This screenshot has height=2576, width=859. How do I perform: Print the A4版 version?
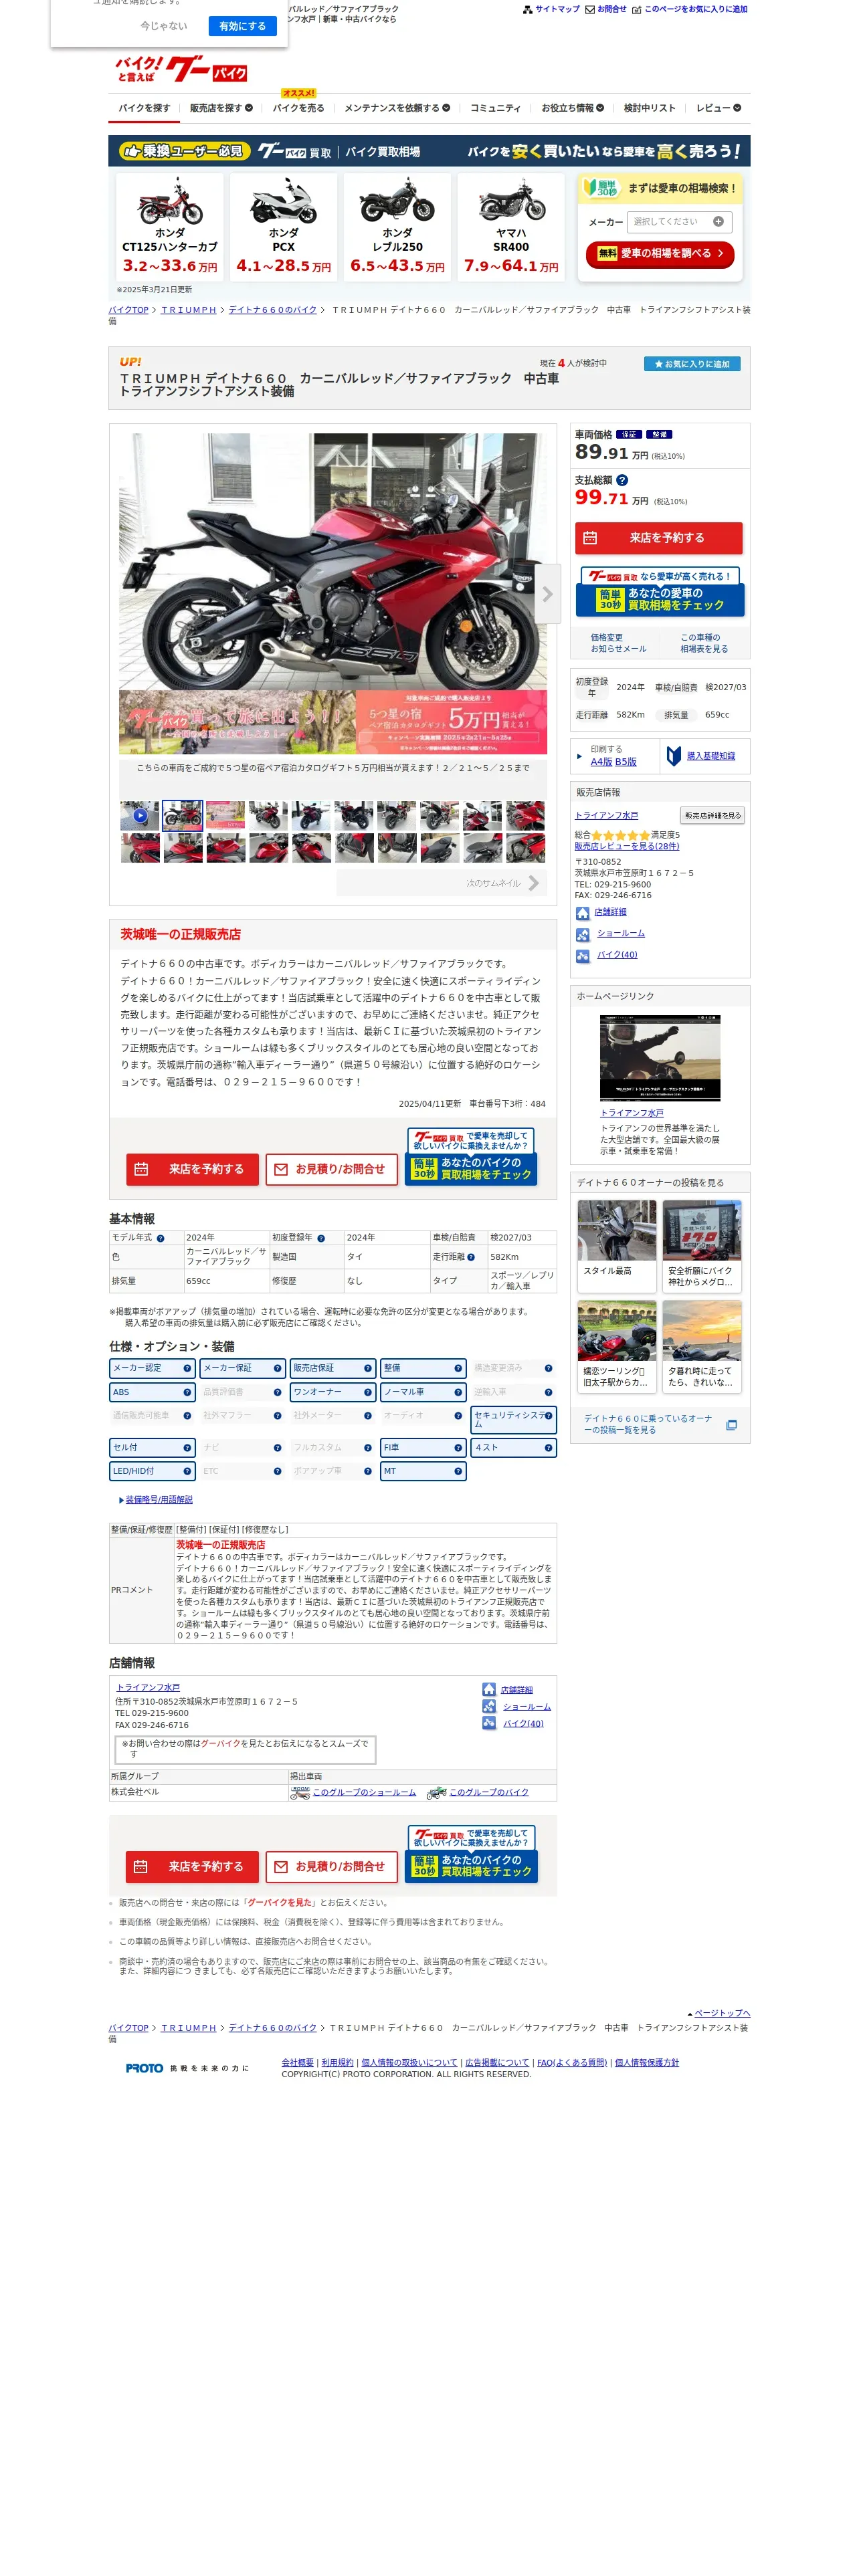601,762
